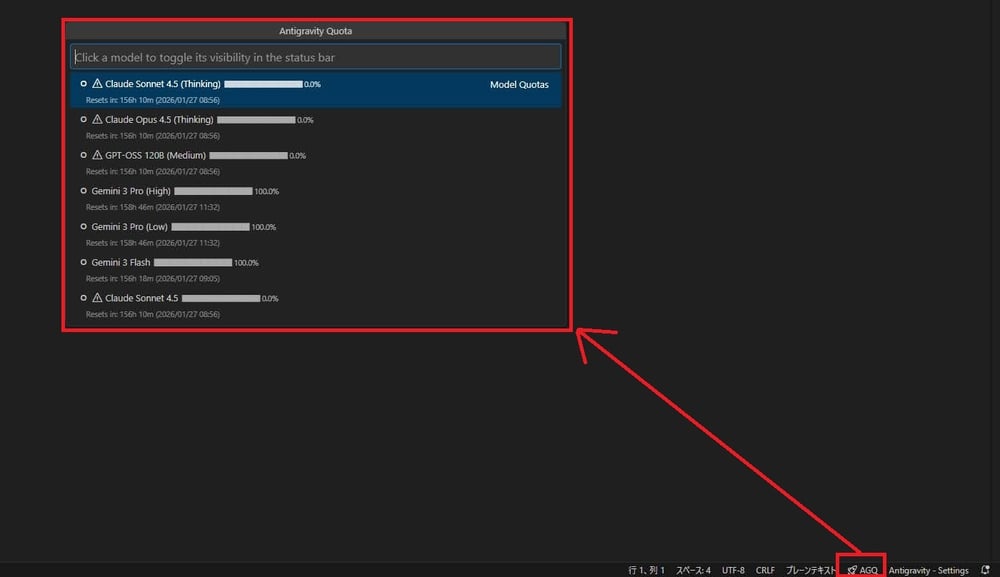This screenshot has height=577, width=1000.
Task: Open the UTF-8 encoding selector
Action: pyautogui.click(x=733, y=570)
